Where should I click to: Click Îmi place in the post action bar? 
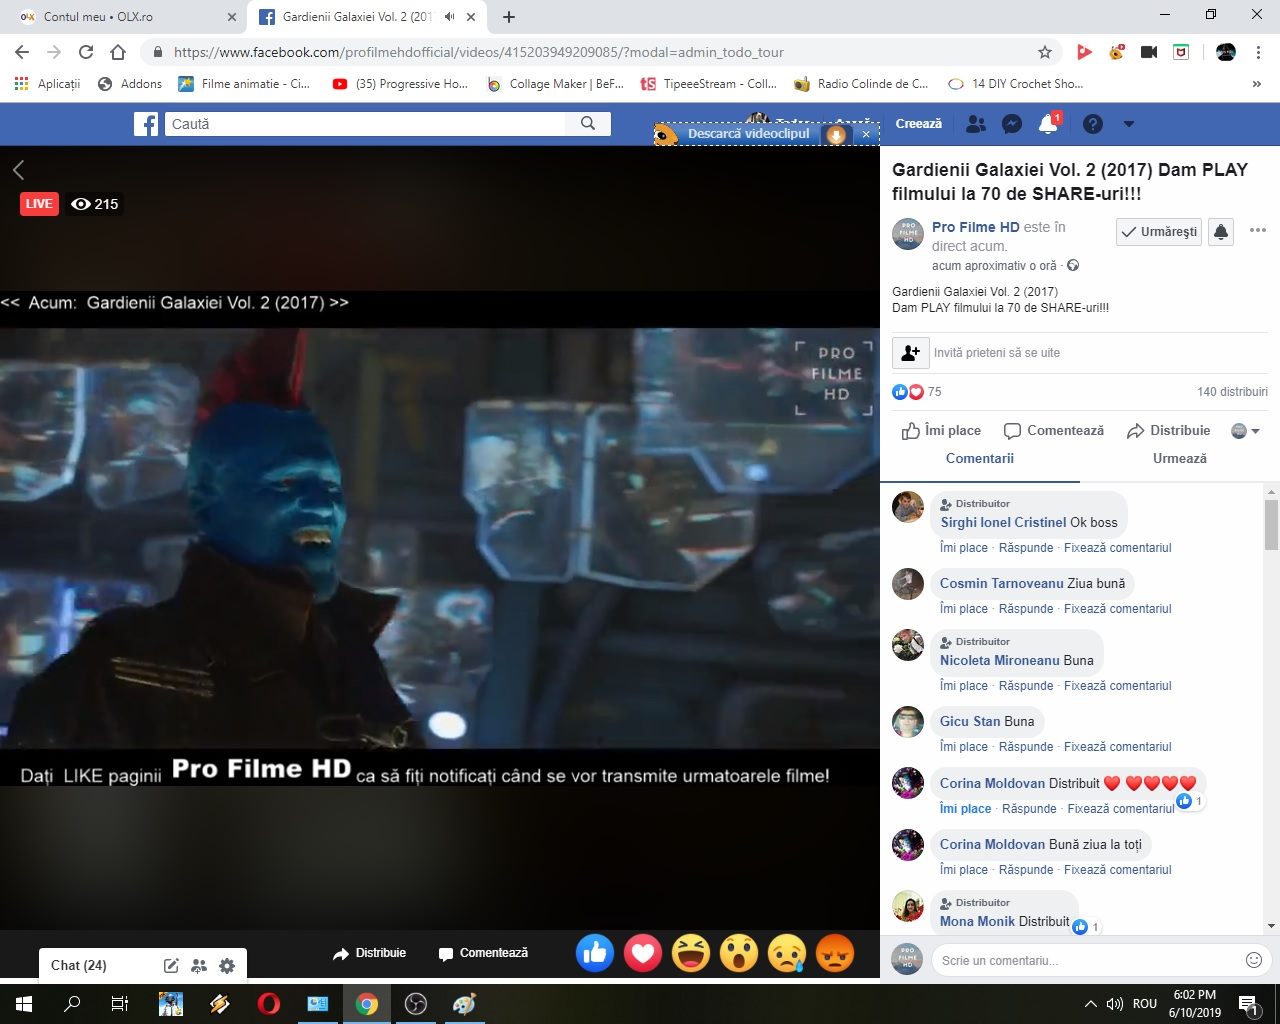941,431
